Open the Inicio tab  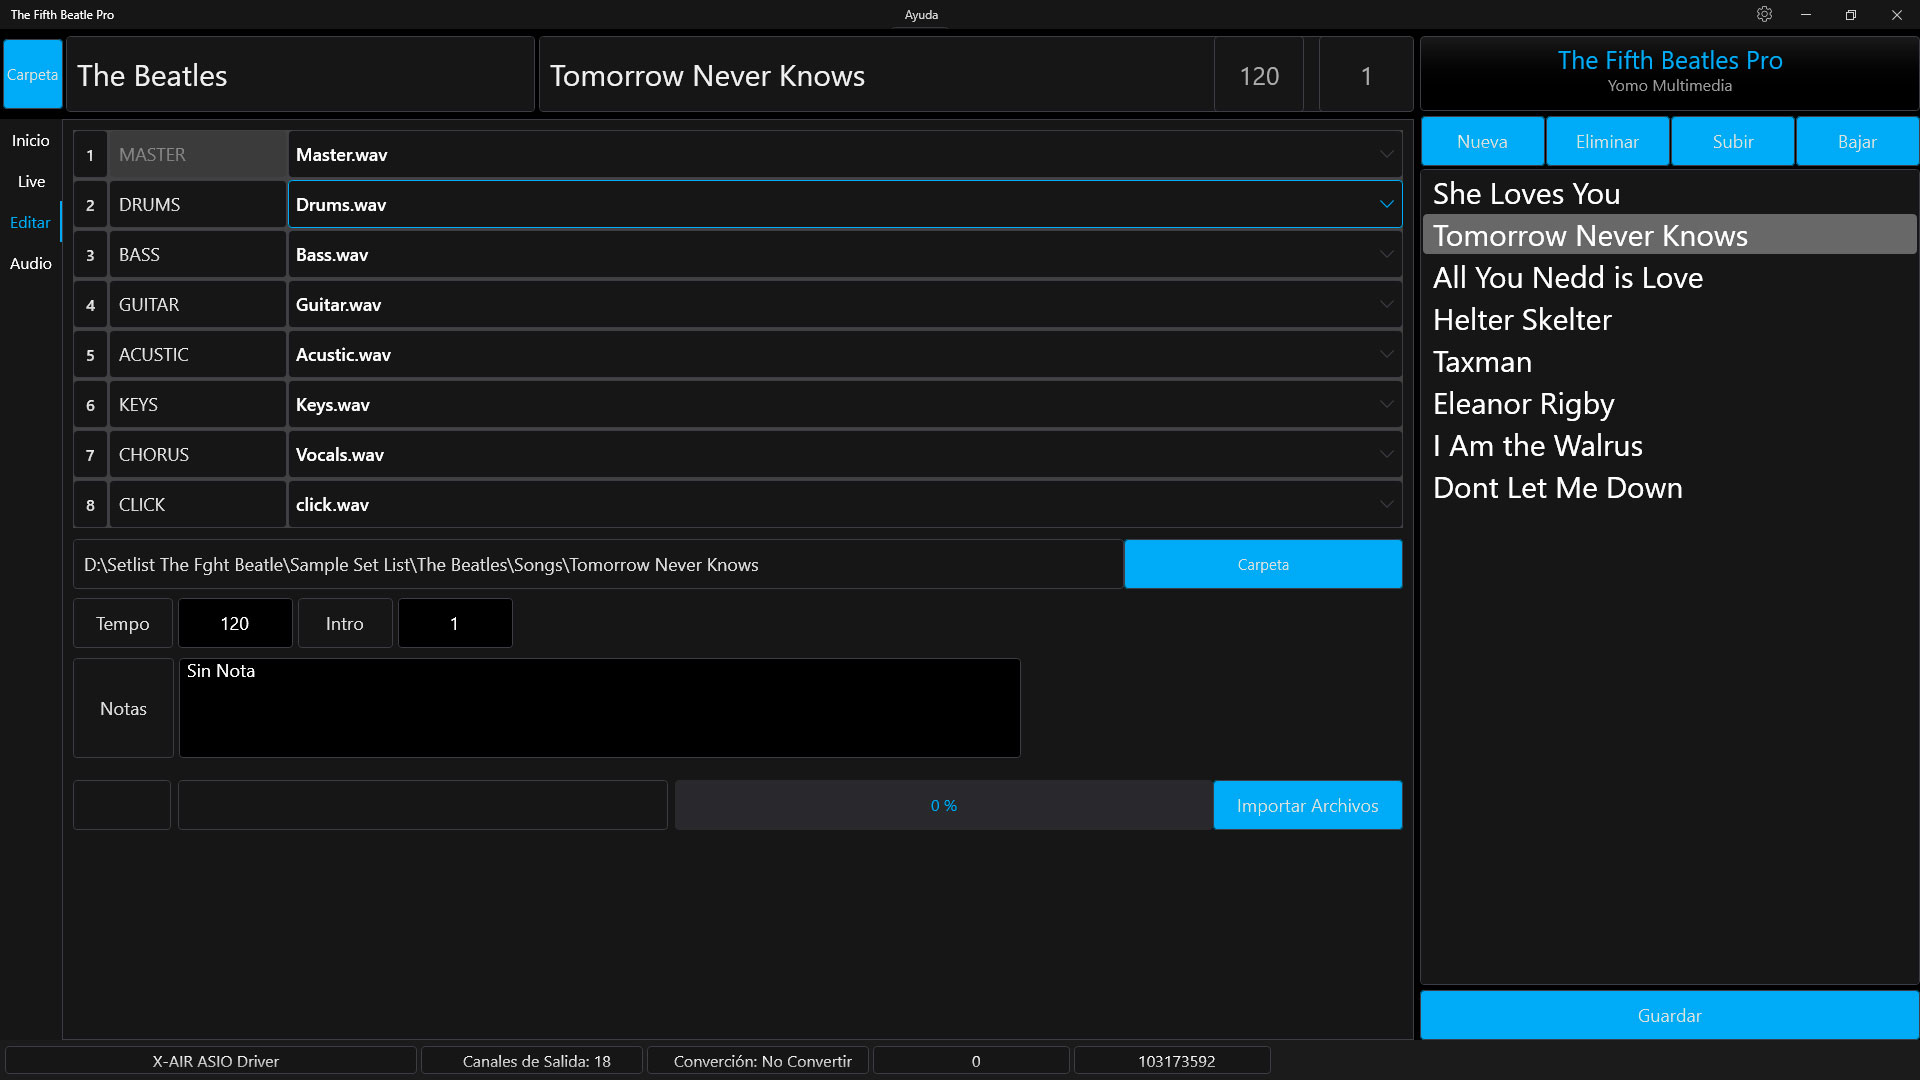click(31, 140)
